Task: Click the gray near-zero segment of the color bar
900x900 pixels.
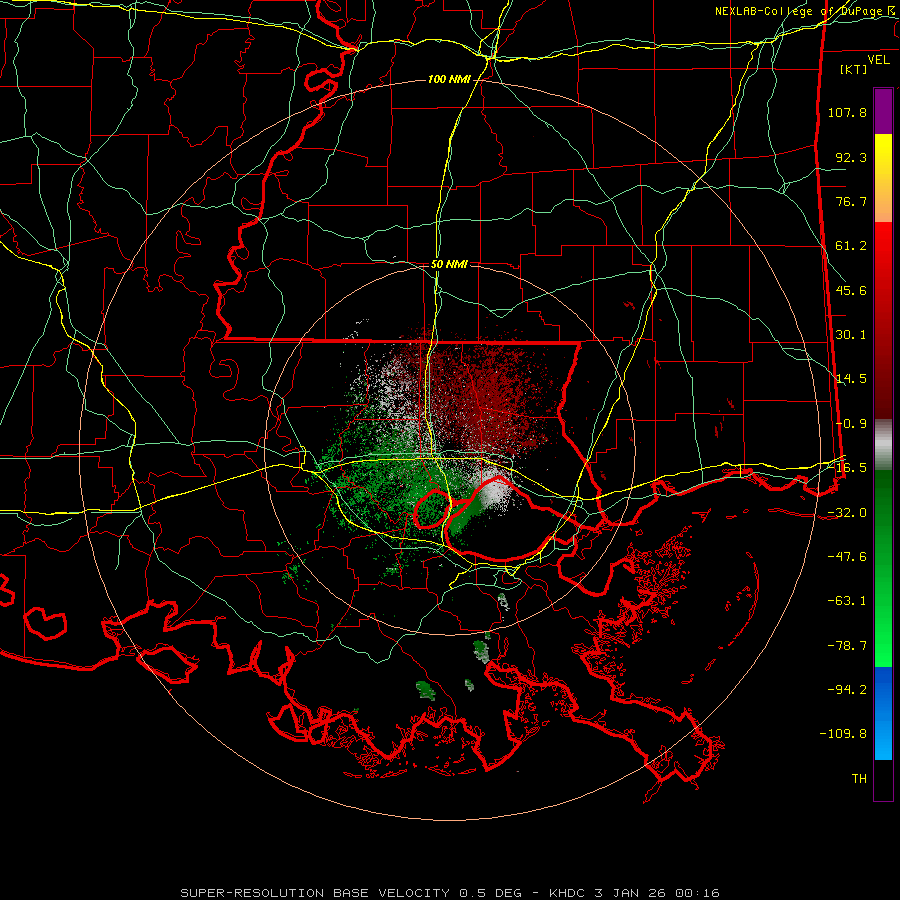Action: point(883,445)
